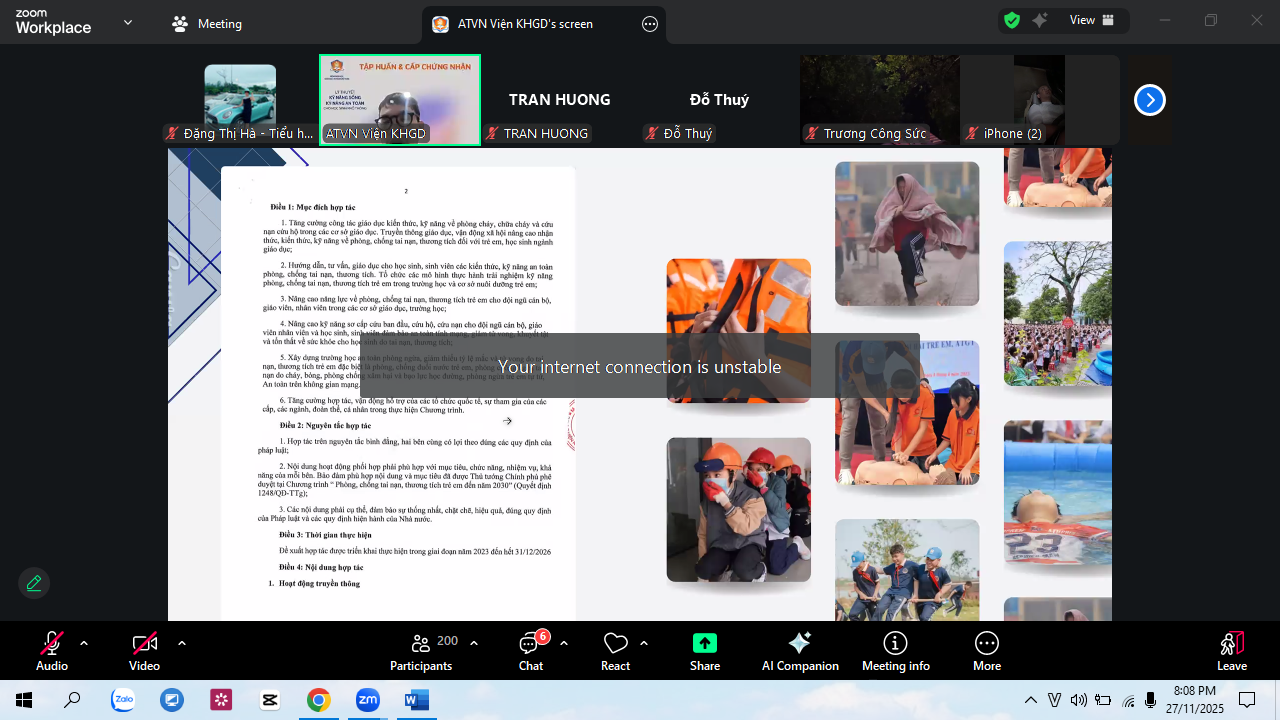The image size is (1280, 720).
Task: Turn on camera with Video button
Action: pos(144,651)
